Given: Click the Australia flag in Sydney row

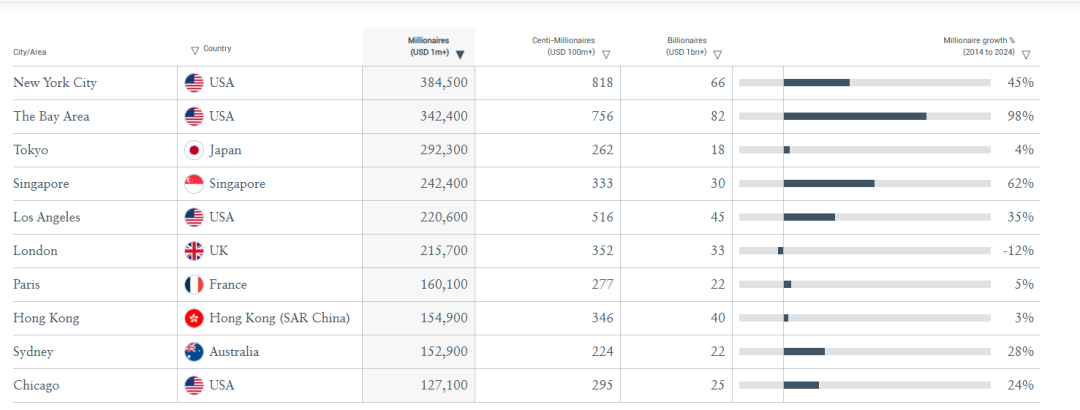Looking at the screenshot, I should (x=194, y=352).
